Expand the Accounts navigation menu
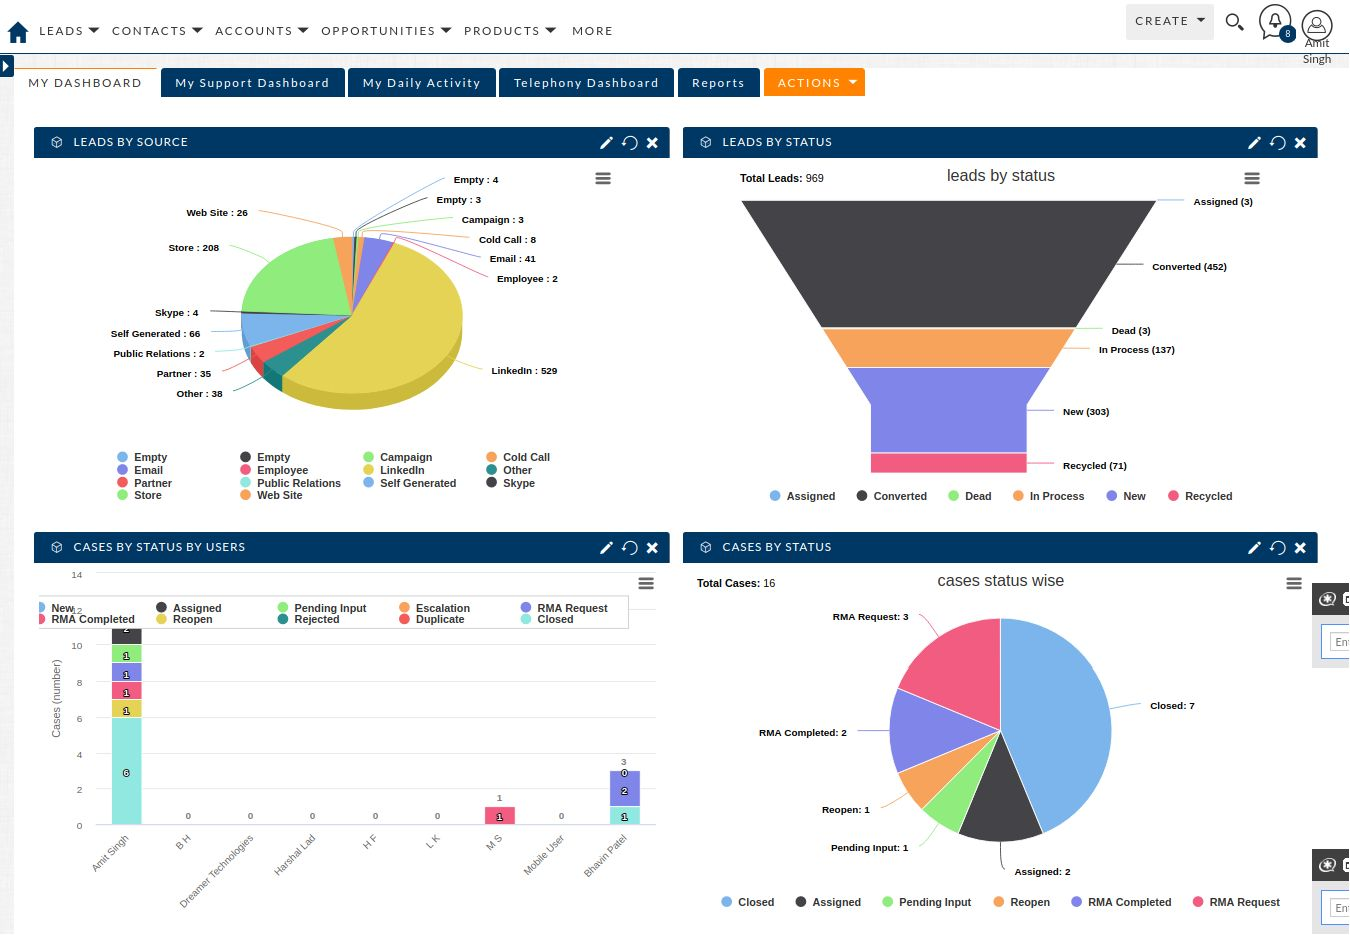Image resolution: width=1350 pixels, height=935 pixels. point(262,31)
